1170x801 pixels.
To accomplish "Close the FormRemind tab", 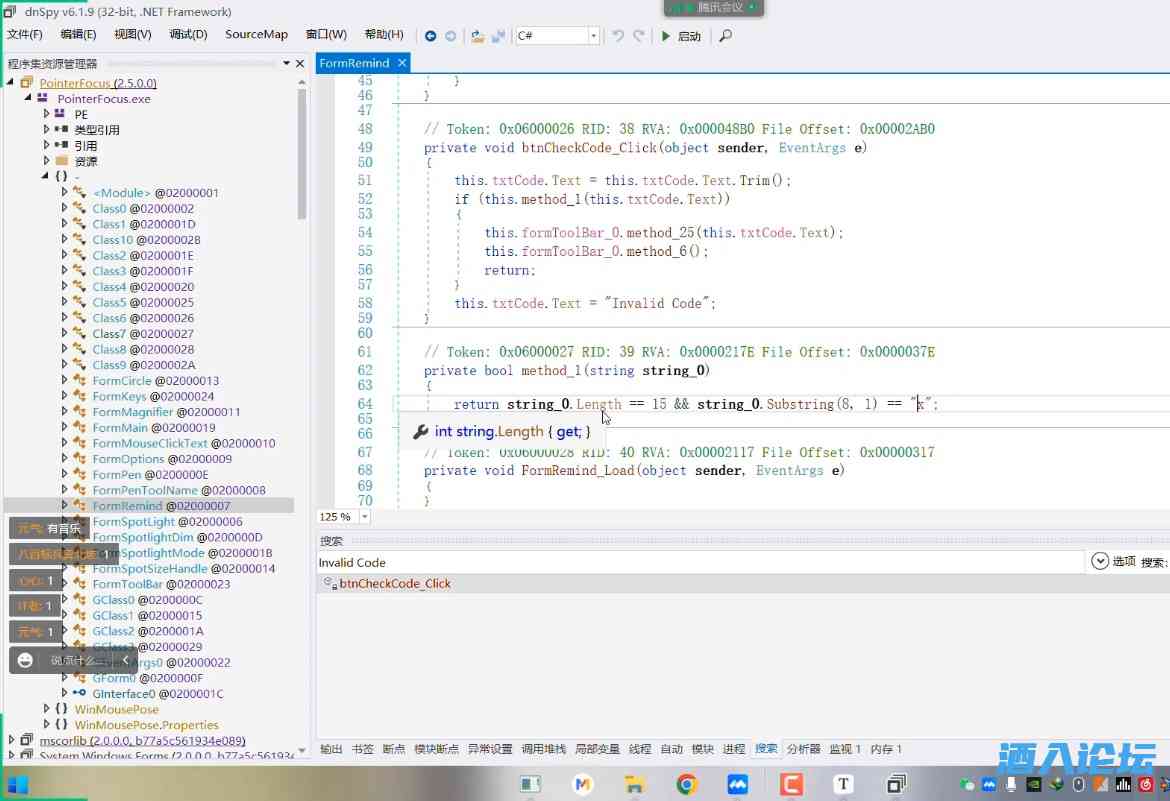I will [x=402, y=63].
